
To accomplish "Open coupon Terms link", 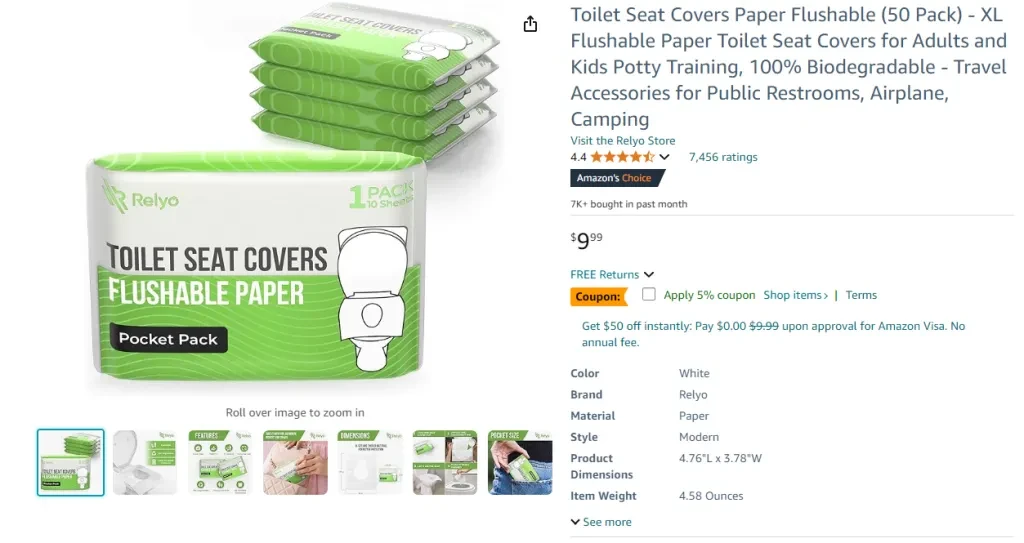I will (861, 295).
